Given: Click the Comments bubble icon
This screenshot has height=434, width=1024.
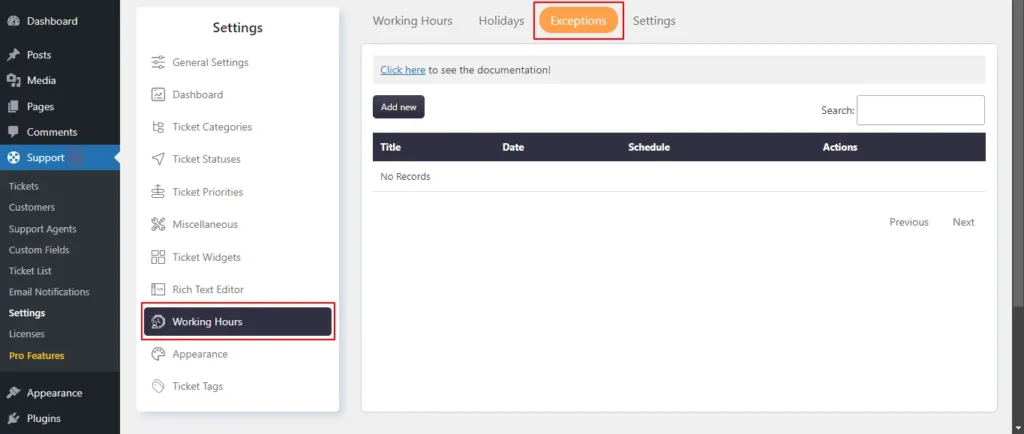Looking at the screenshot, I should click(14, 132).
